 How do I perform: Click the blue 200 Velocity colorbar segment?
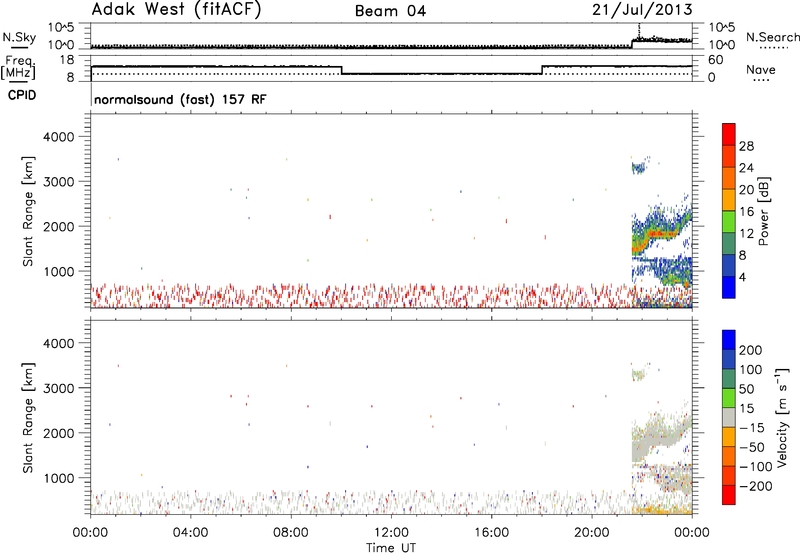tap(729, 340)
